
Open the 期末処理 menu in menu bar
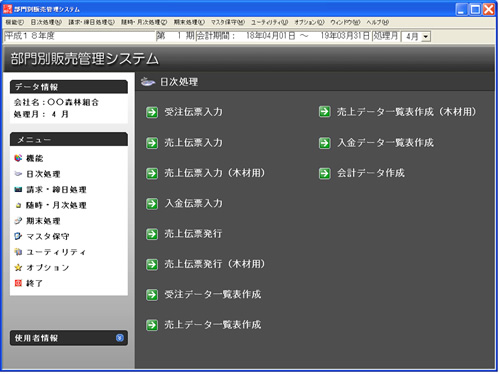[189, 22]
